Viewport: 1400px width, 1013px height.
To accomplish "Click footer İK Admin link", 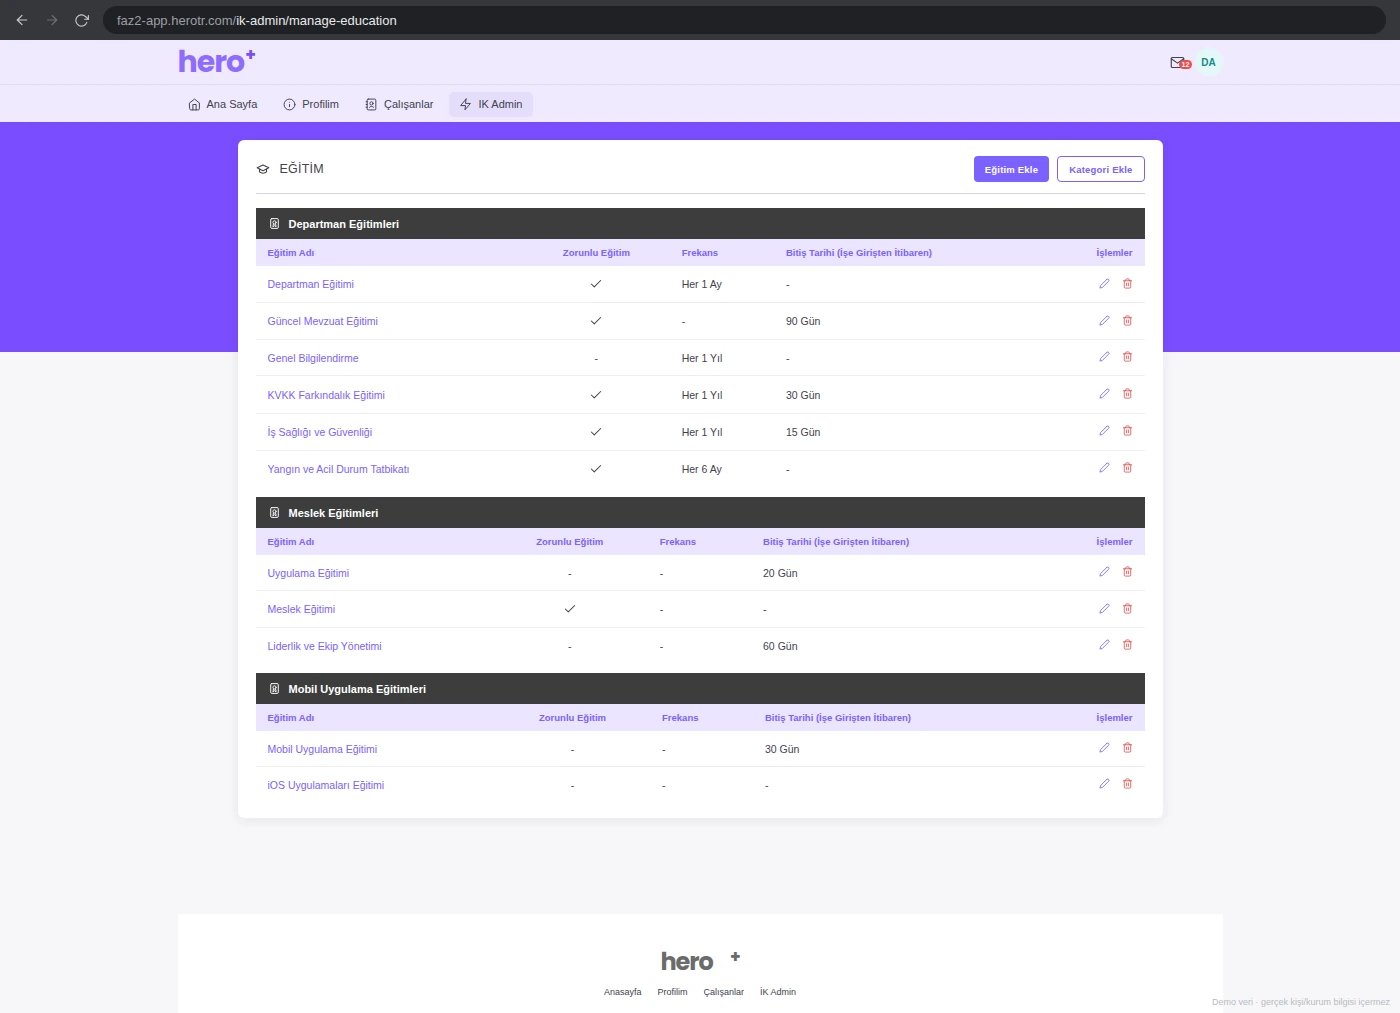I will [778, 992].
